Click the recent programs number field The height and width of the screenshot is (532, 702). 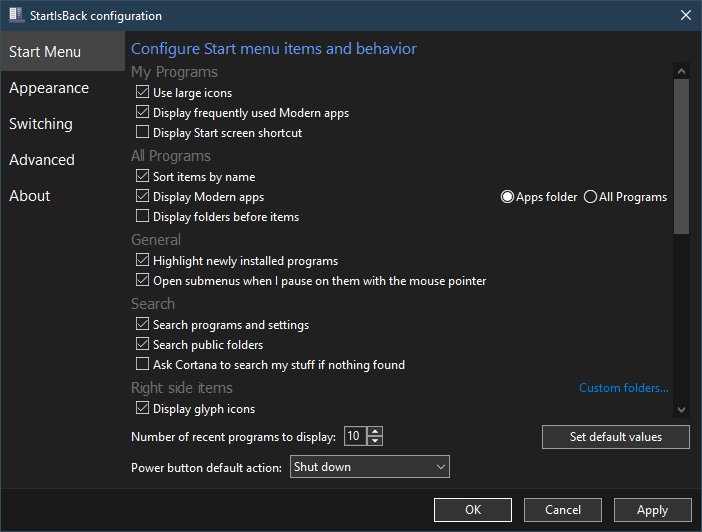point(355,436)
